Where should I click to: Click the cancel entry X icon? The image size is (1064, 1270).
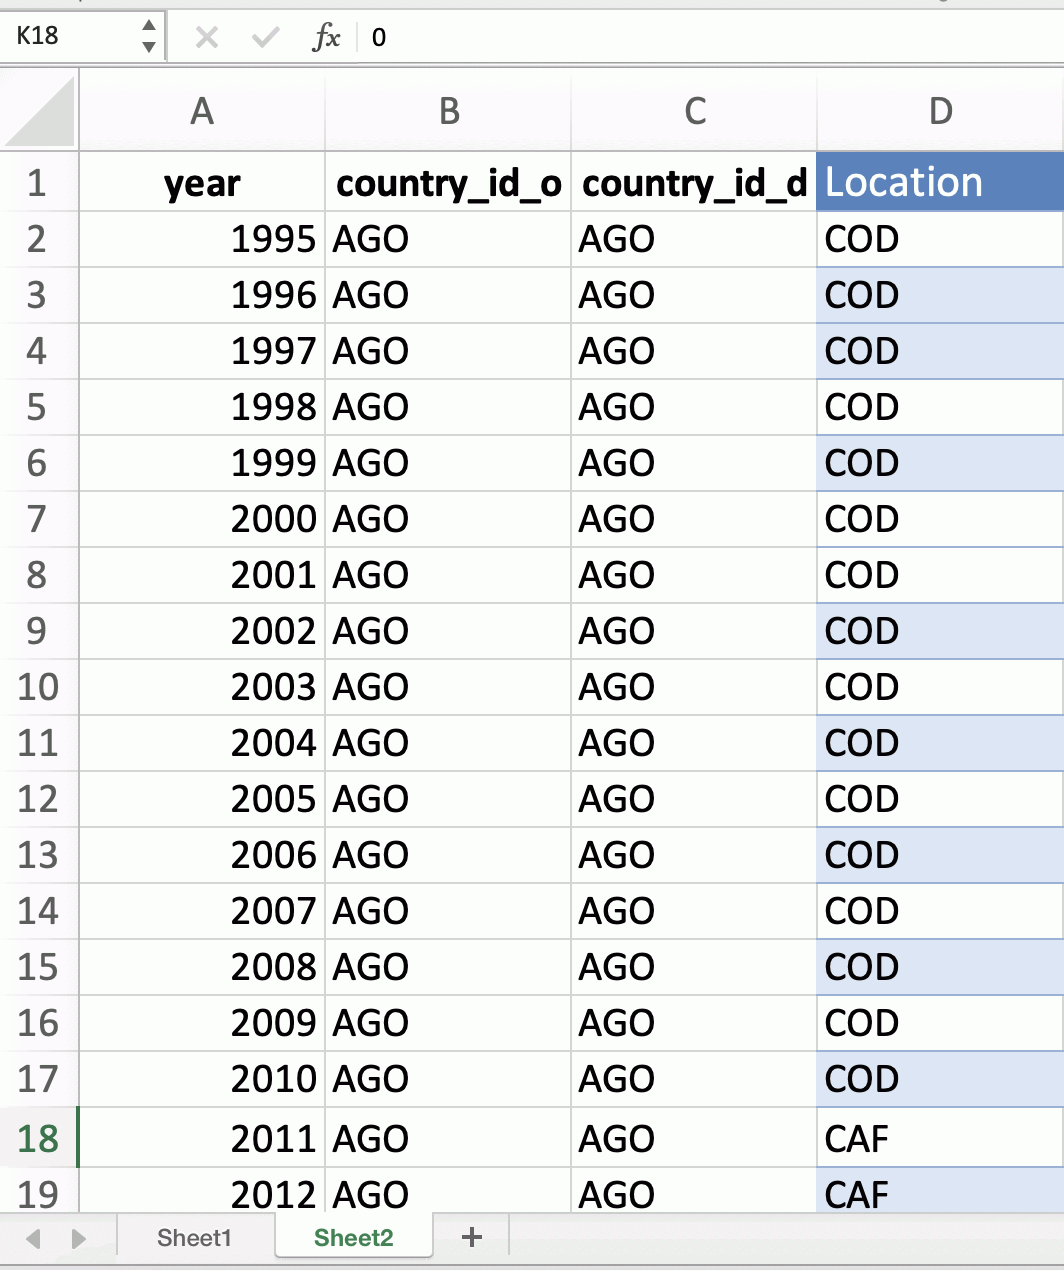point(207,38)
